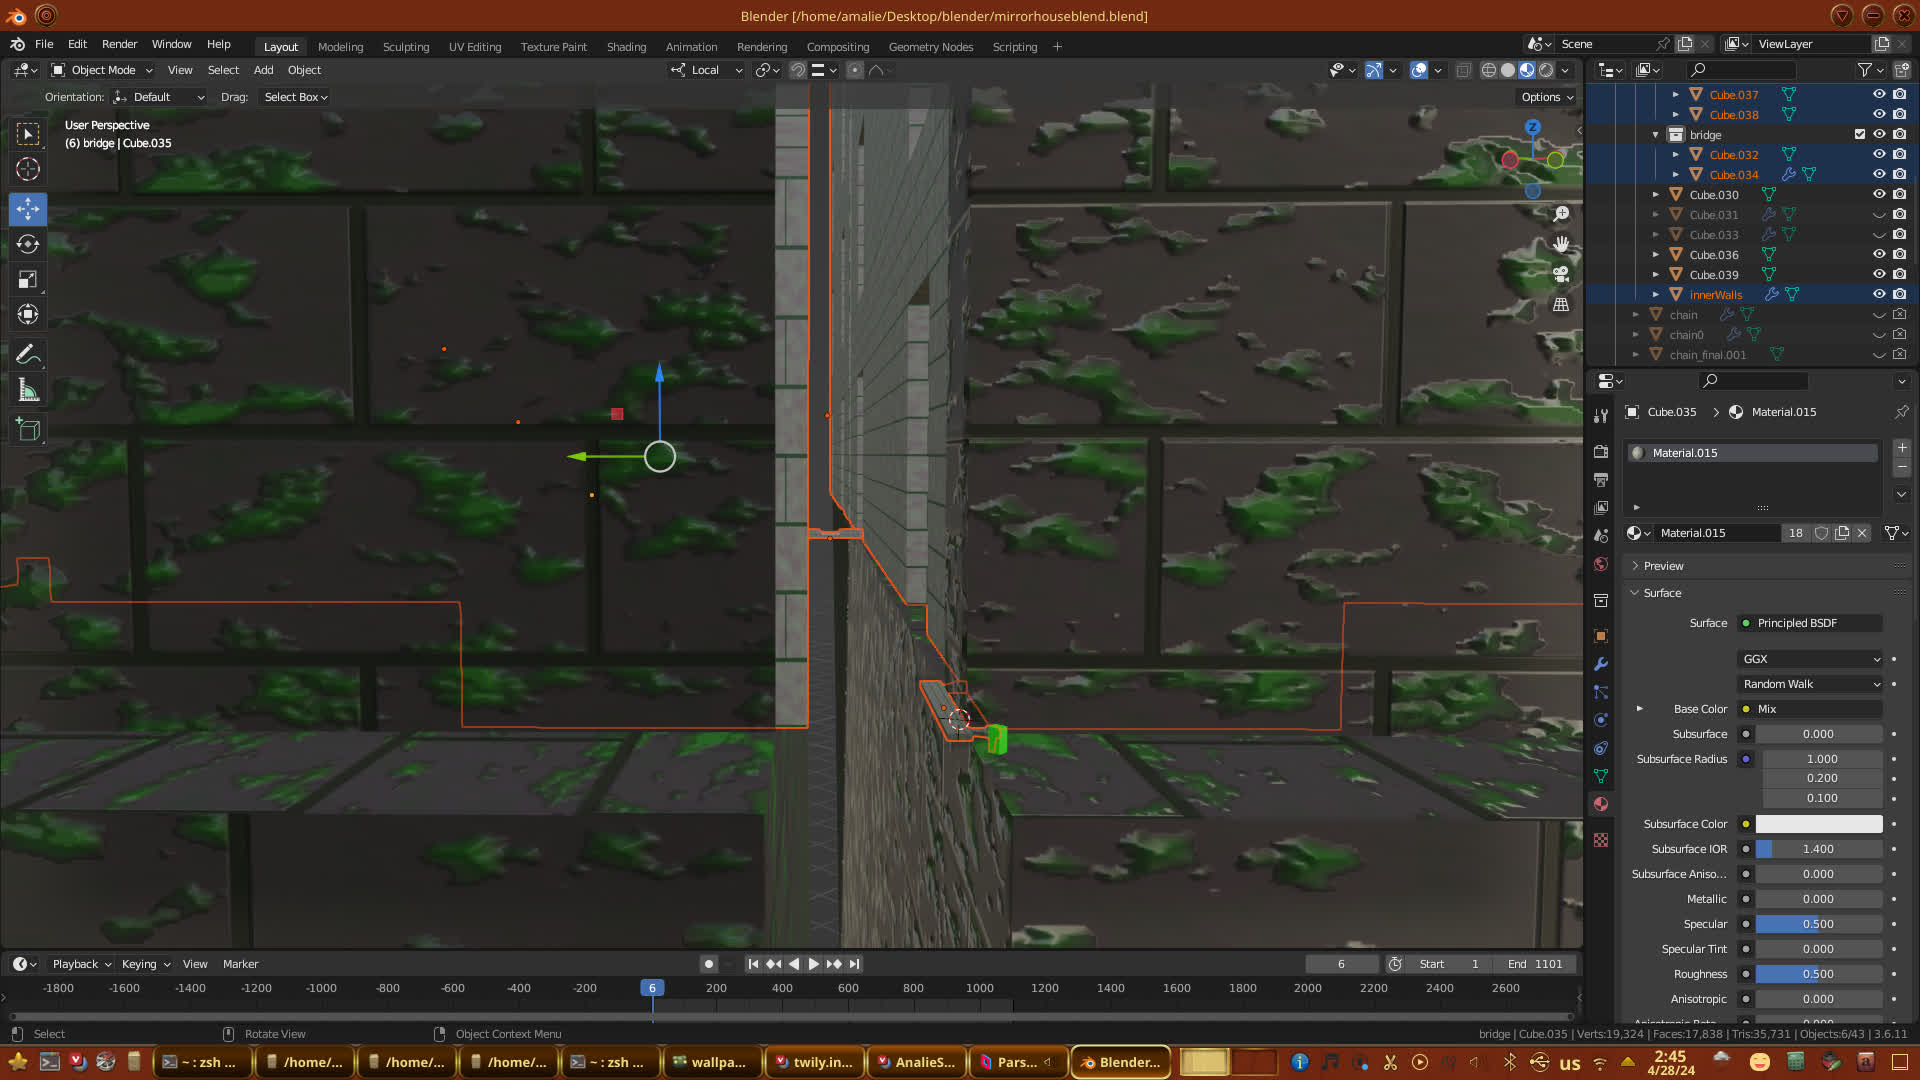Click the End frame field 1101
This screenshot has width=1920, height=1080.
(1536, 964)
